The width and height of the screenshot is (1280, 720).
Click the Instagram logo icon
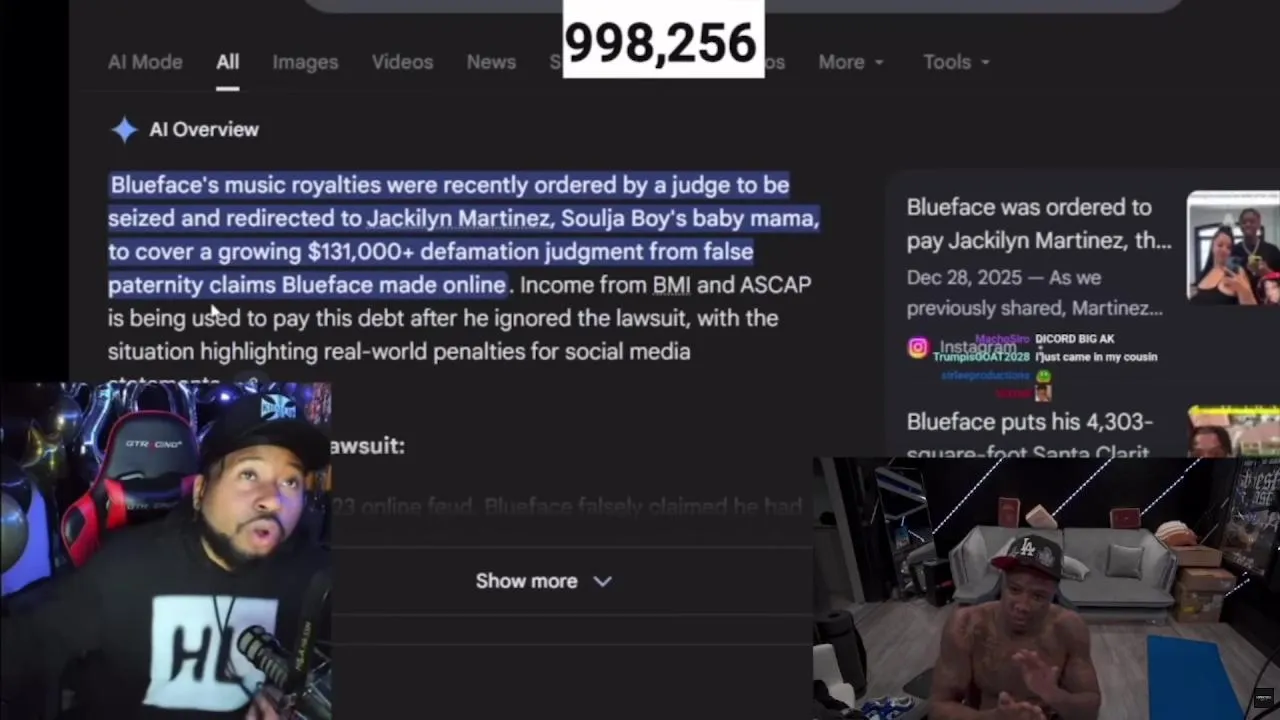coord(918,347)
